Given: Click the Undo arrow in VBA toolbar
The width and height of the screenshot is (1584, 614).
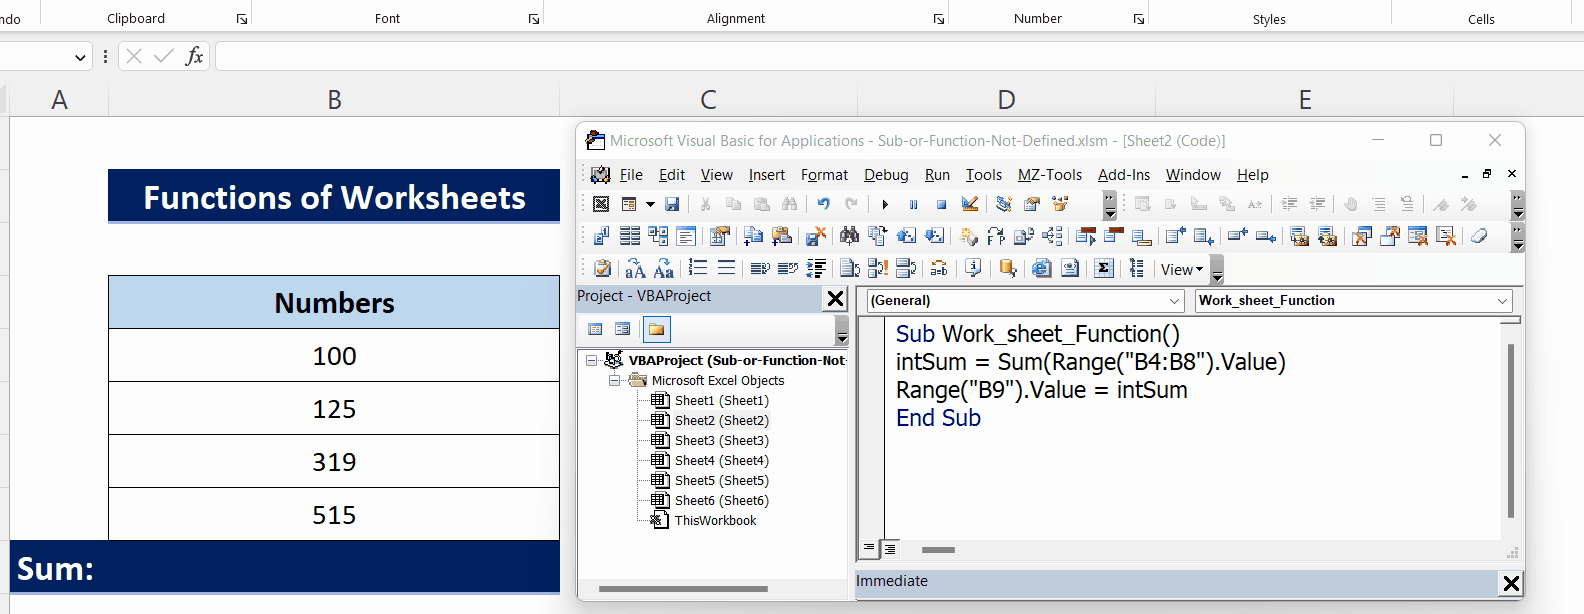Looking at the screenshot, I should click(x=823, y=204).
